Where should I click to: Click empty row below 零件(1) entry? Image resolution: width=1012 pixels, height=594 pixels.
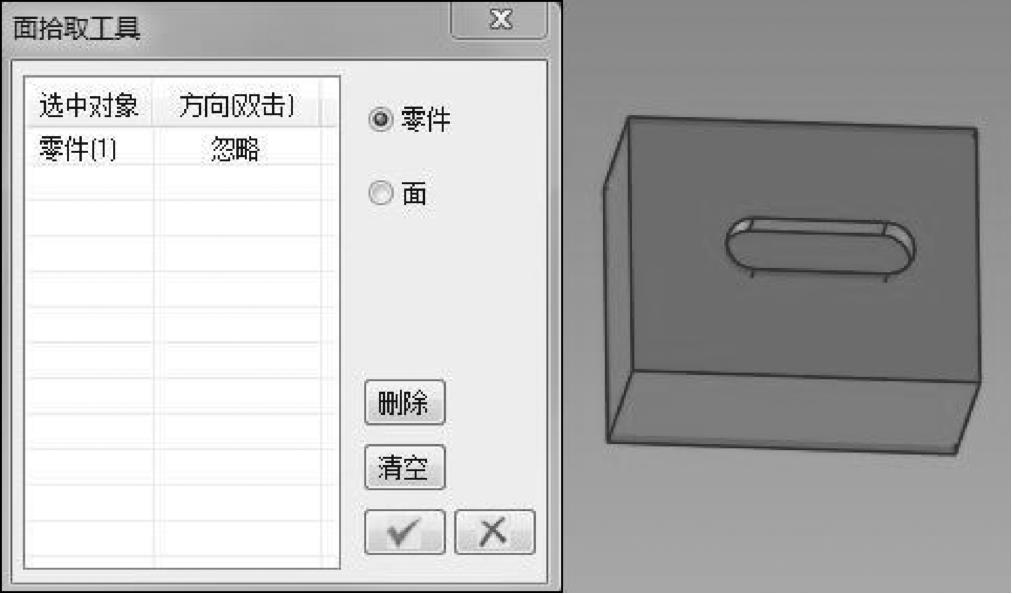pyautogui.click(x=180, y=183)
